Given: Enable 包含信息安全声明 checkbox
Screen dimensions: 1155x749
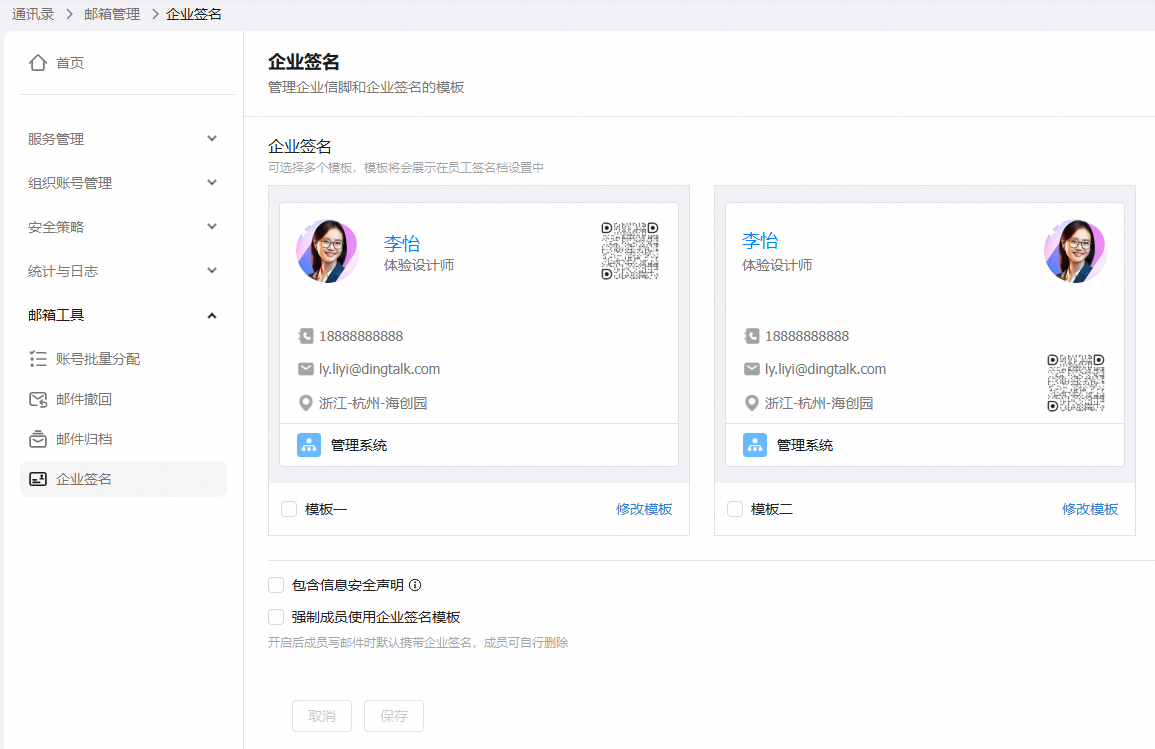Looking at the screenshot, I should pos(276,585).
